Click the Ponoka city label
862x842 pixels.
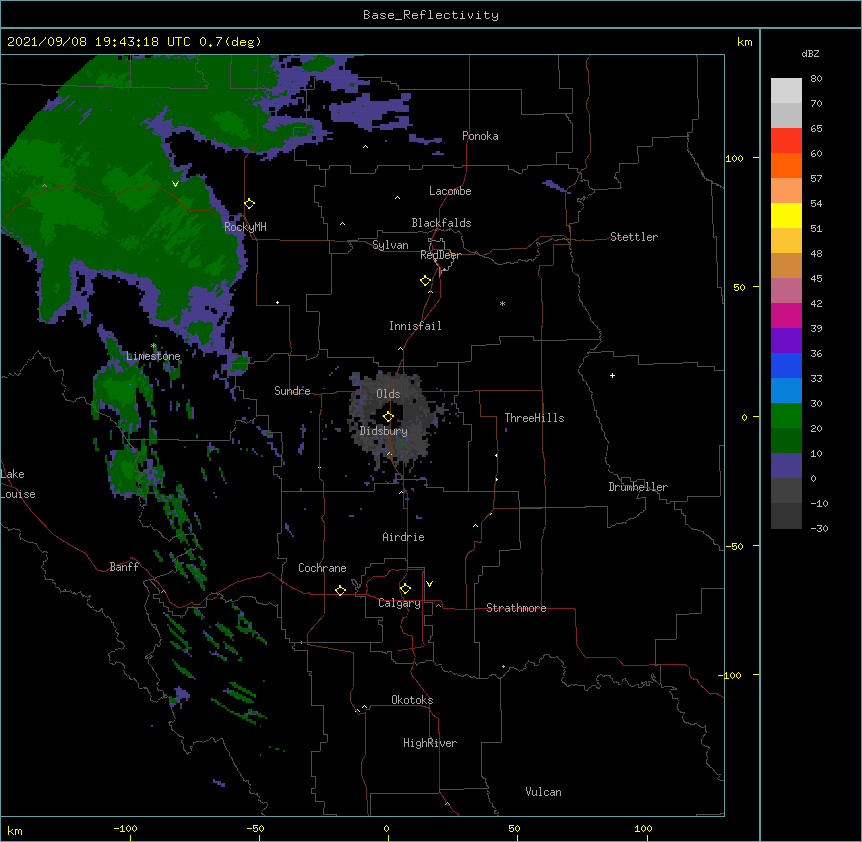[x=480, y=136]
